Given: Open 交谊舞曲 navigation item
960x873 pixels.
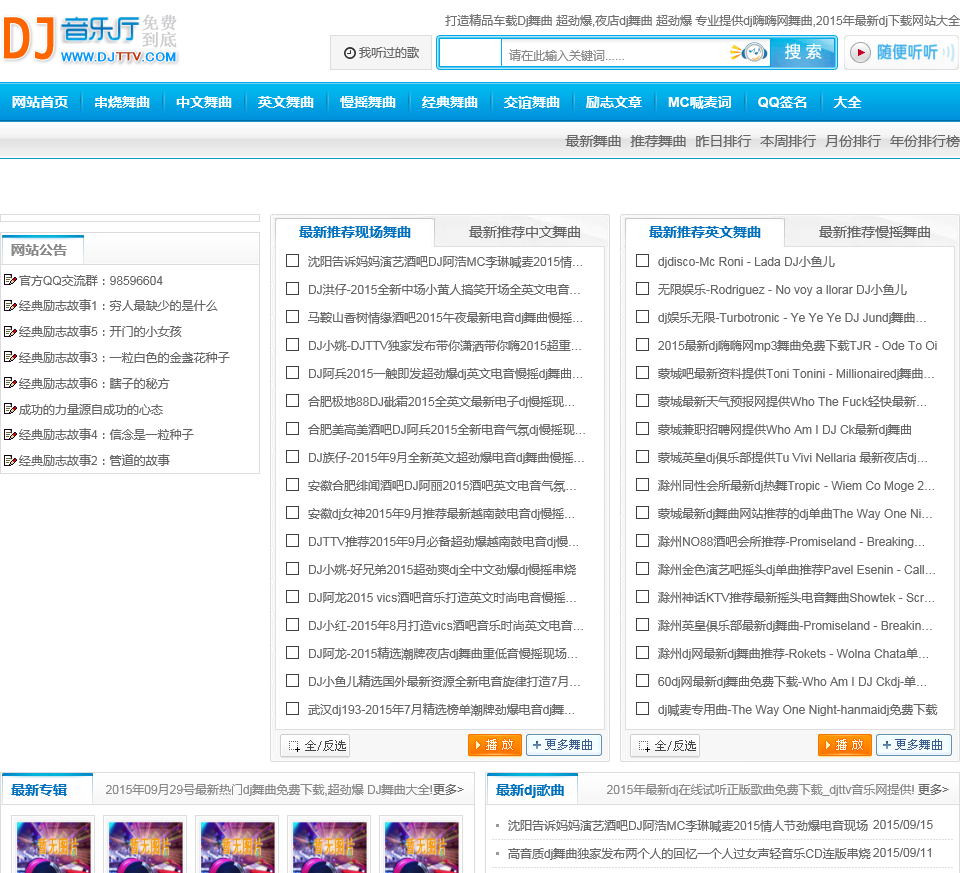Looking at the screenshot, I should [531, 102].
